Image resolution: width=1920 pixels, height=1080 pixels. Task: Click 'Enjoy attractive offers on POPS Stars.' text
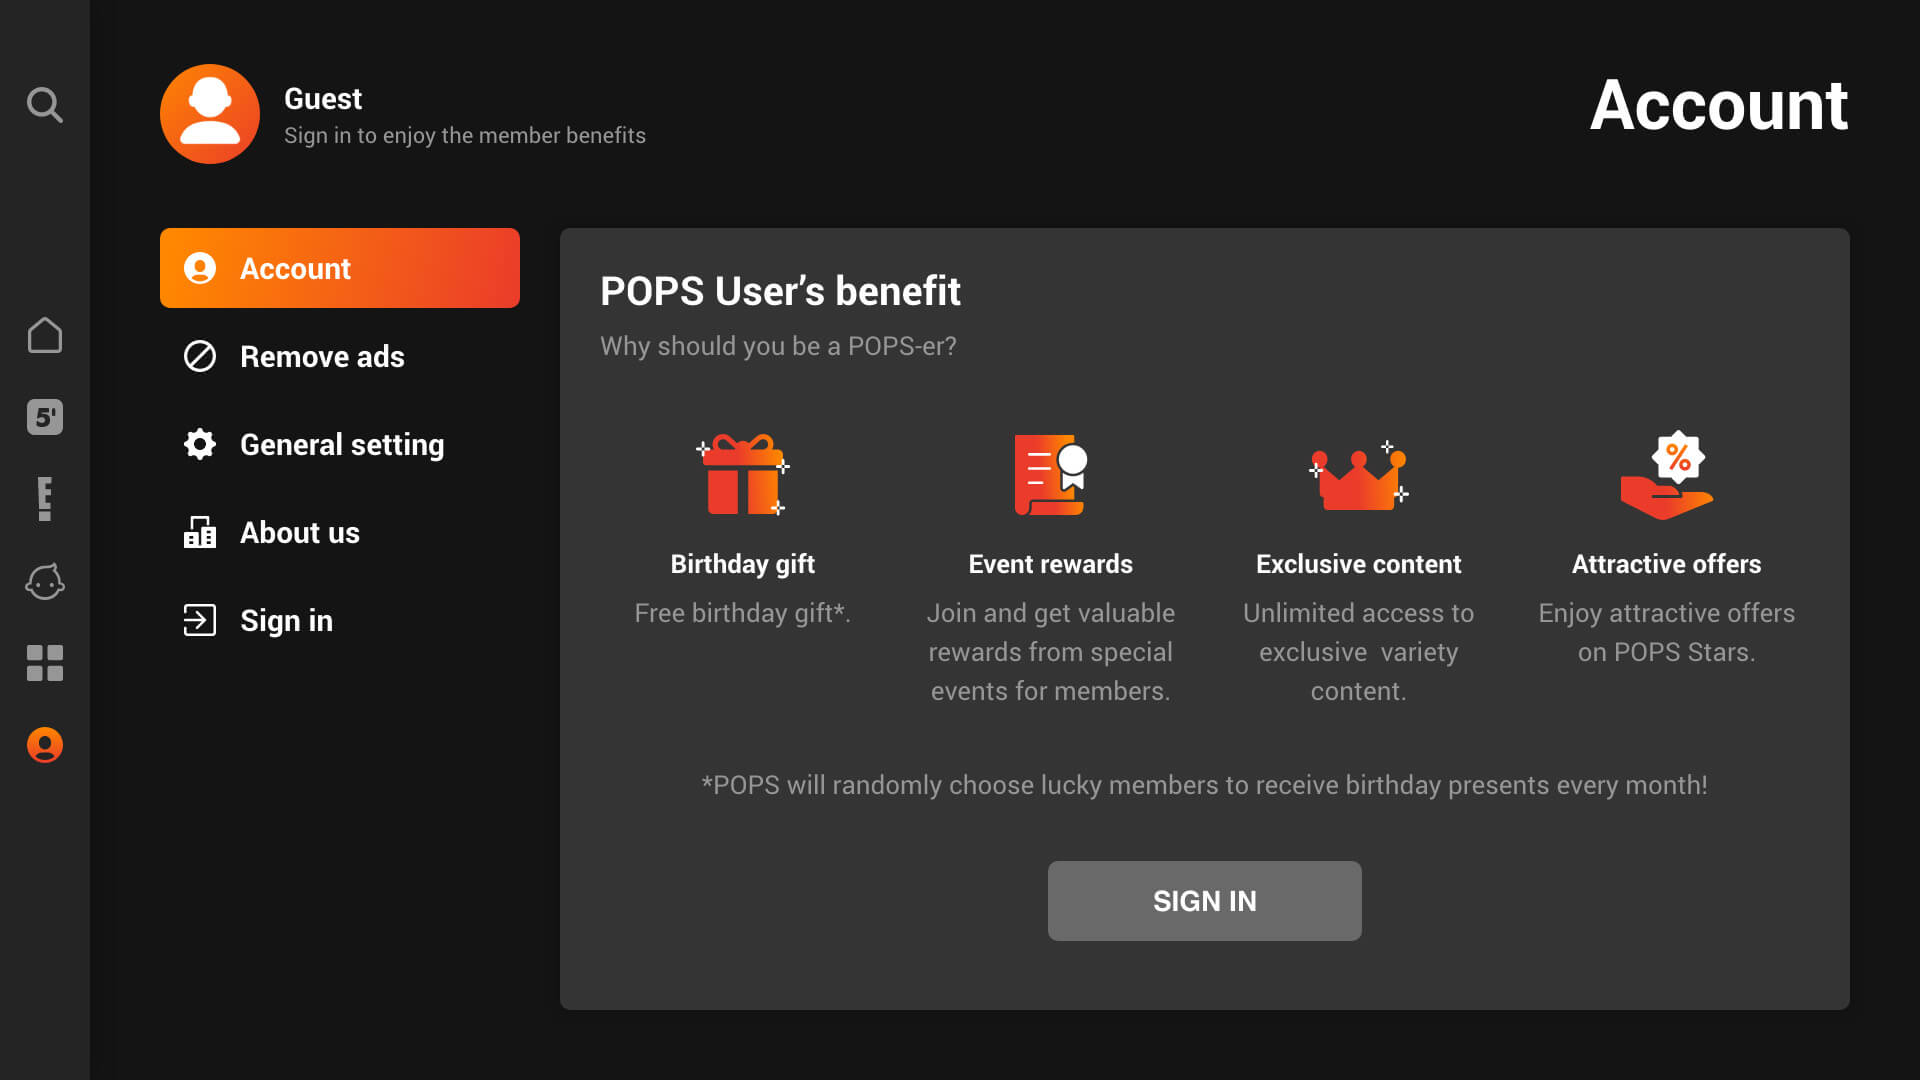point(1667,632)
